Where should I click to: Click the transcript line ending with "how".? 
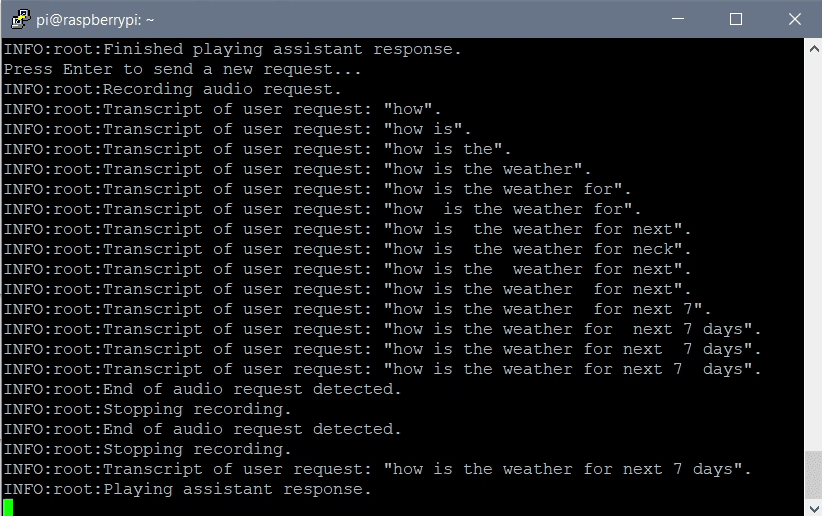pyautogui.click(x=222, y=109)
